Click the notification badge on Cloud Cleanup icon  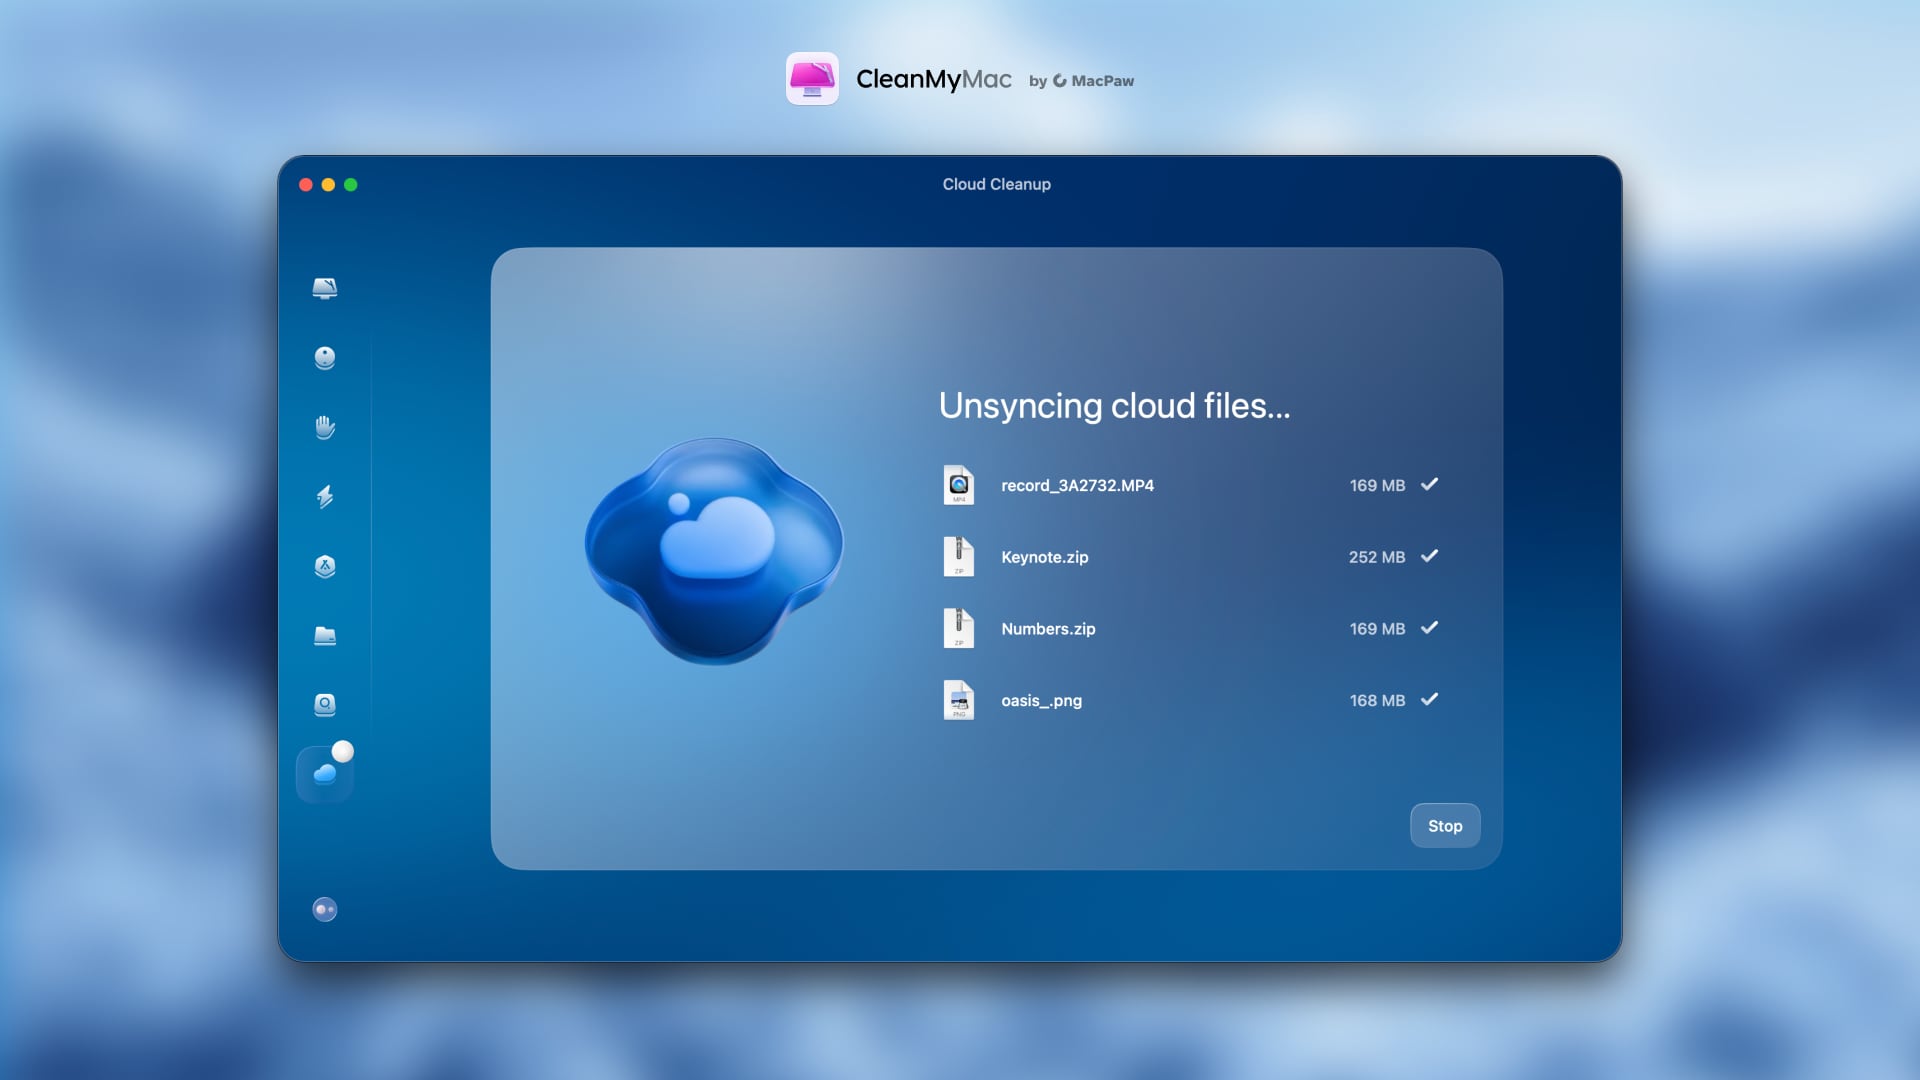342,749
